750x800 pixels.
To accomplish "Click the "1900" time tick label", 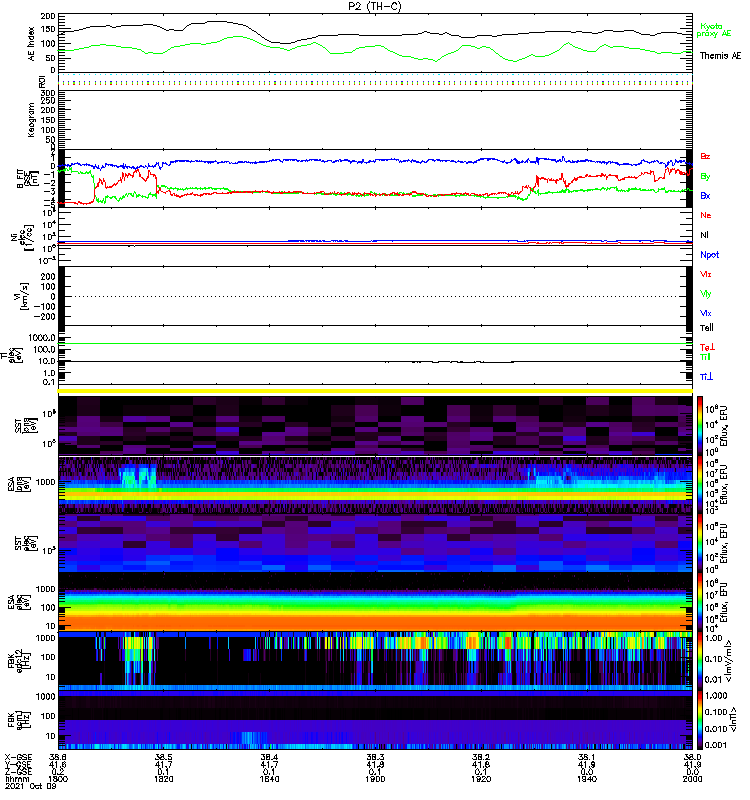I will coord(375,779).
